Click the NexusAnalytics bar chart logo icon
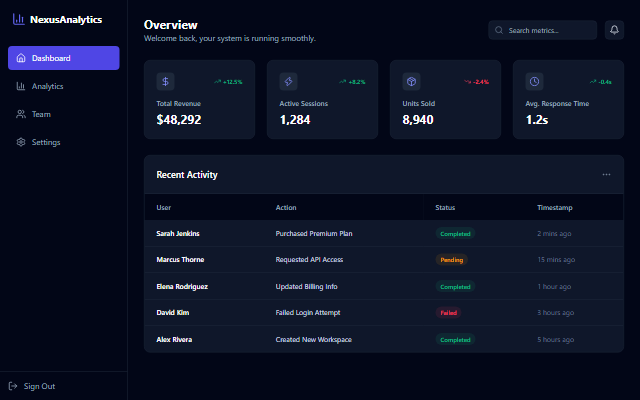Image resolution: width=640 pixels, height=400 pixels. pyautogui.click(x=18, y=19)
